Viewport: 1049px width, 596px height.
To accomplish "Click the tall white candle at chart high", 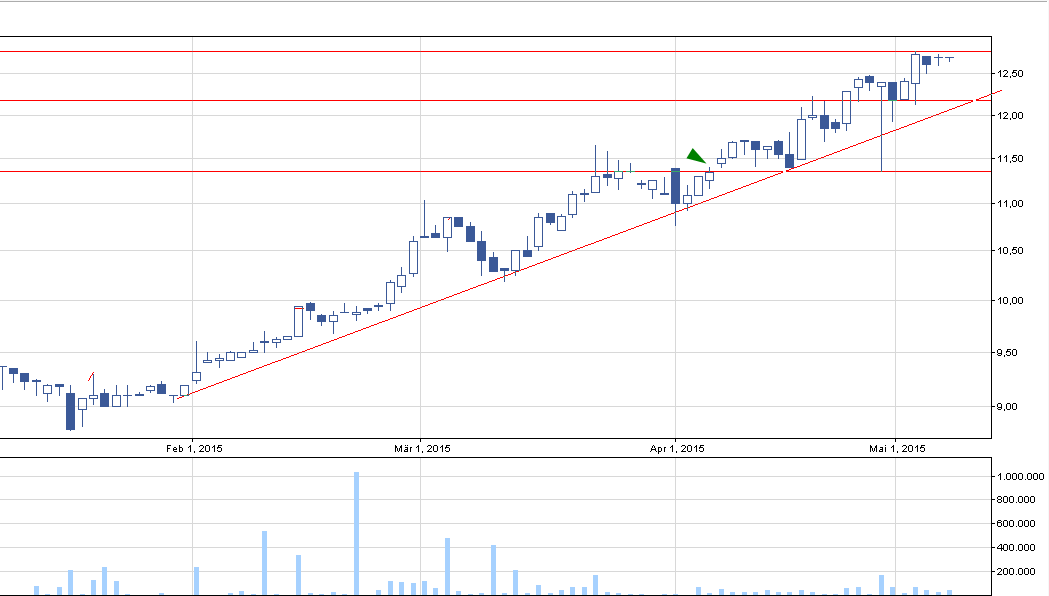I will (x=915, y=76).
